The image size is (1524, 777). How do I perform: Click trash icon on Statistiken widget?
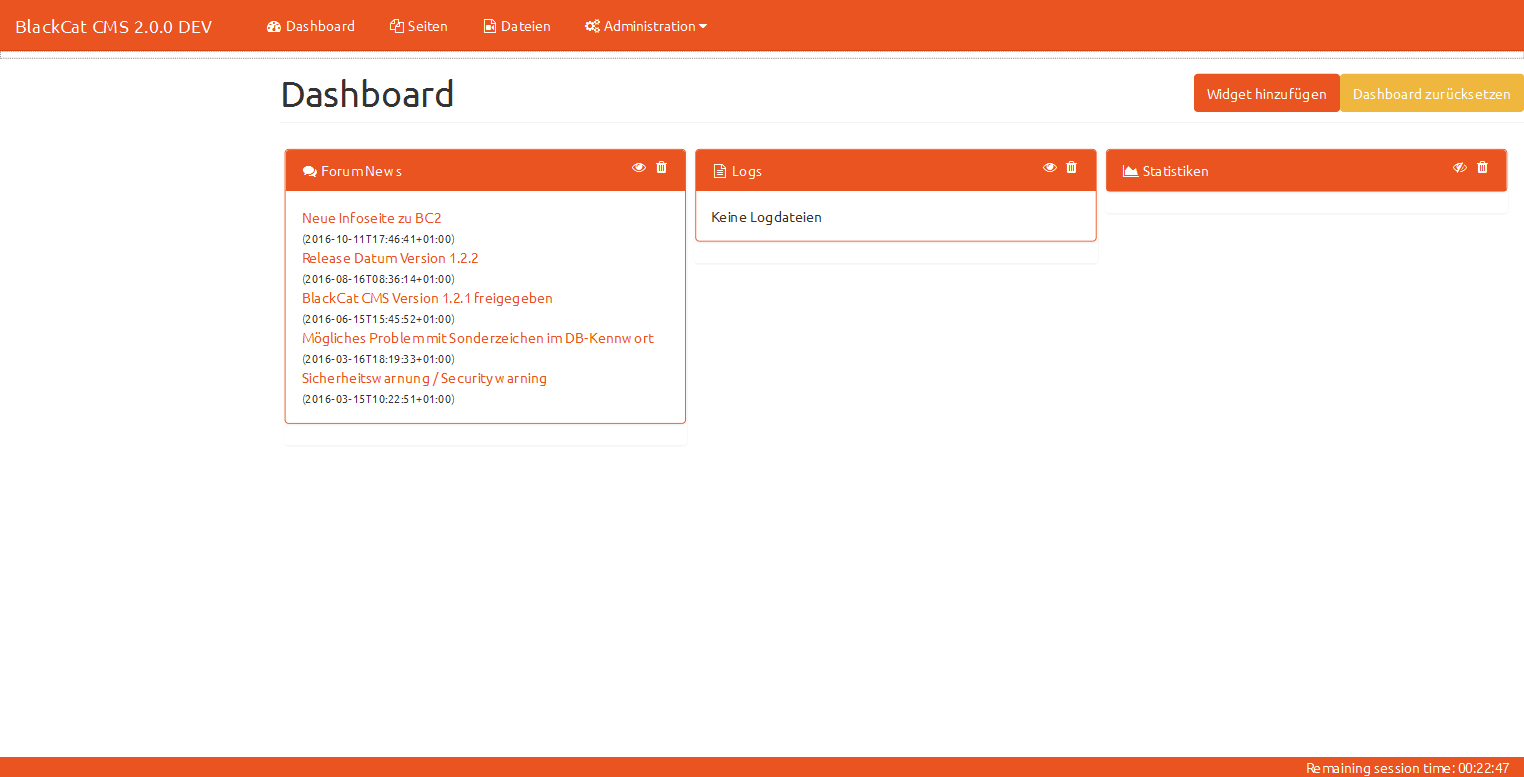[x=1482, y=167]
